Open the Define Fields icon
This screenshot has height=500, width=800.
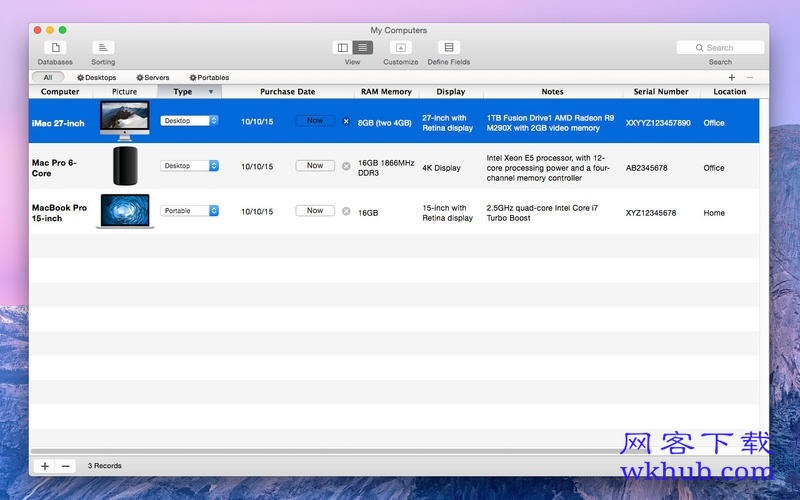pyautogui.click(x=449, y=47)
